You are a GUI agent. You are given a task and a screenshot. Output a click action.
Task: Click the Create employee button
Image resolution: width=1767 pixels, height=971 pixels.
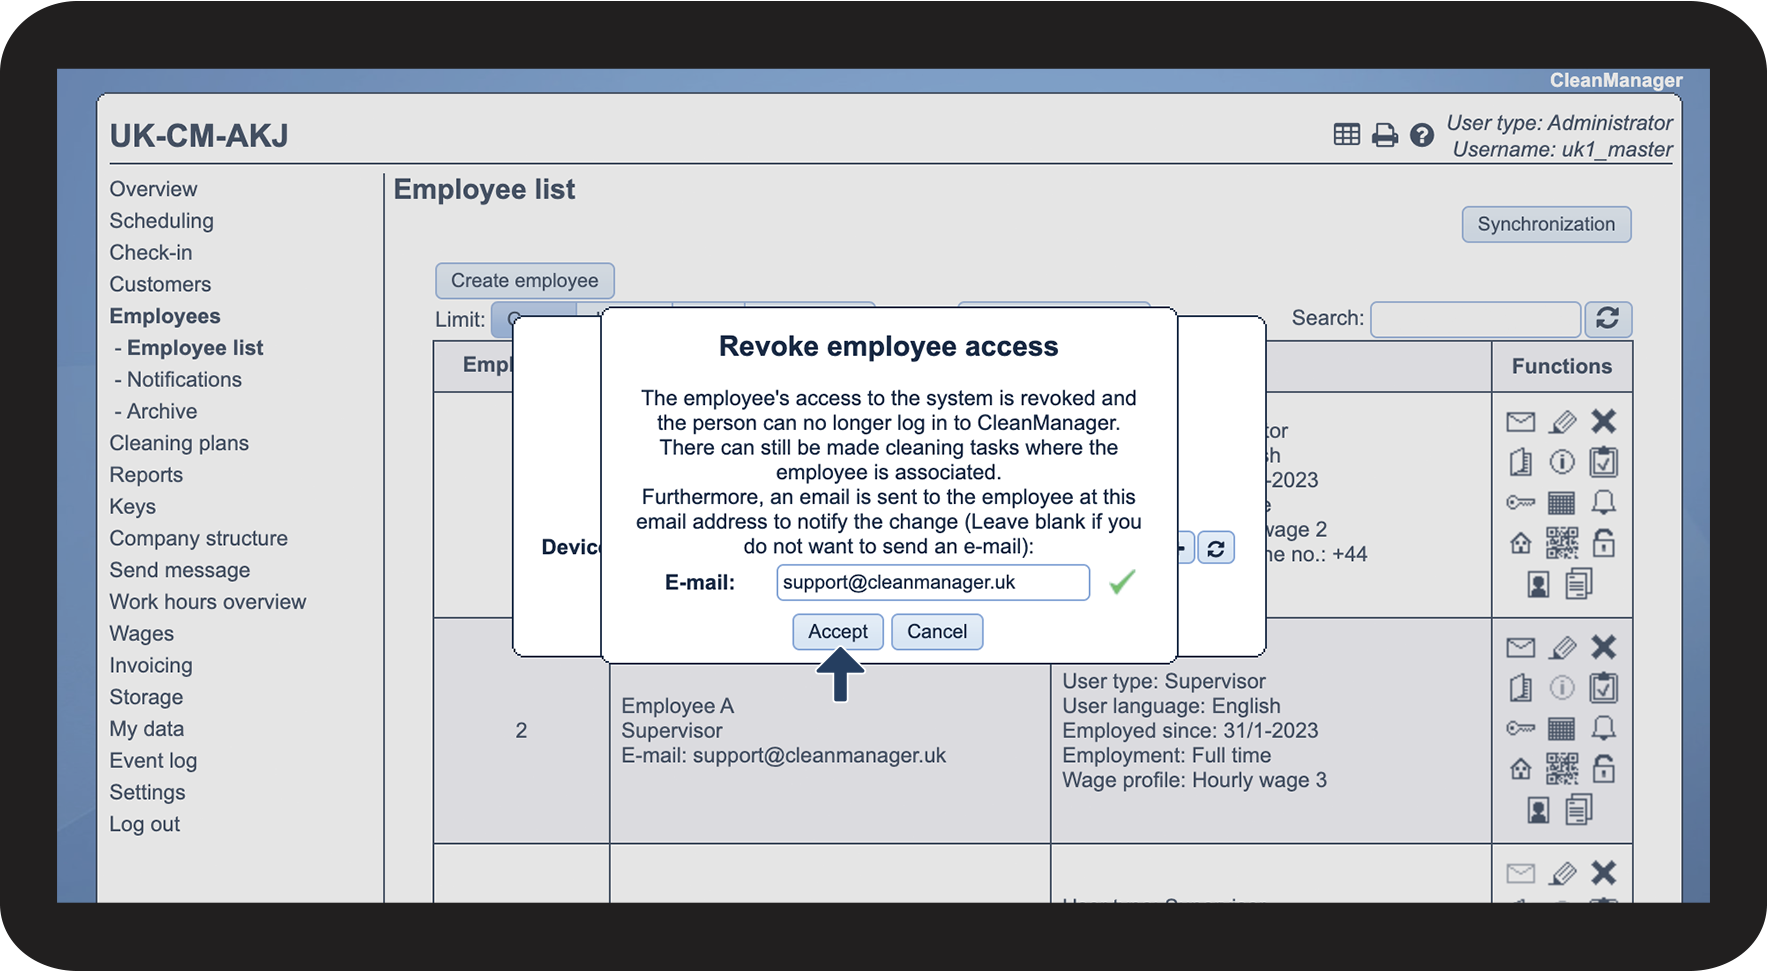point(525,281)
